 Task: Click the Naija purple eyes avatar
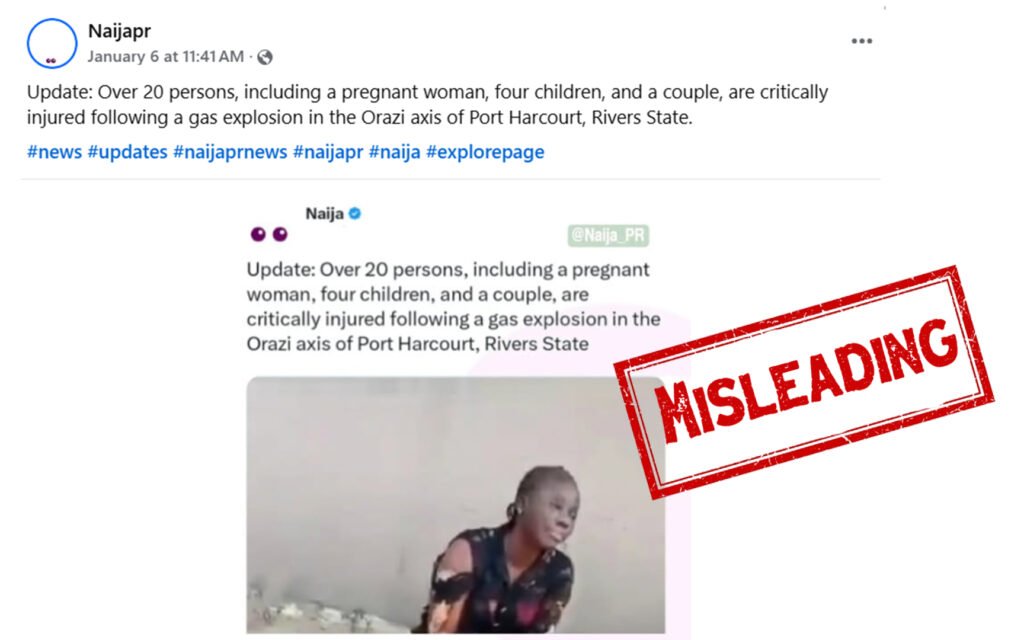pos(269,234)
